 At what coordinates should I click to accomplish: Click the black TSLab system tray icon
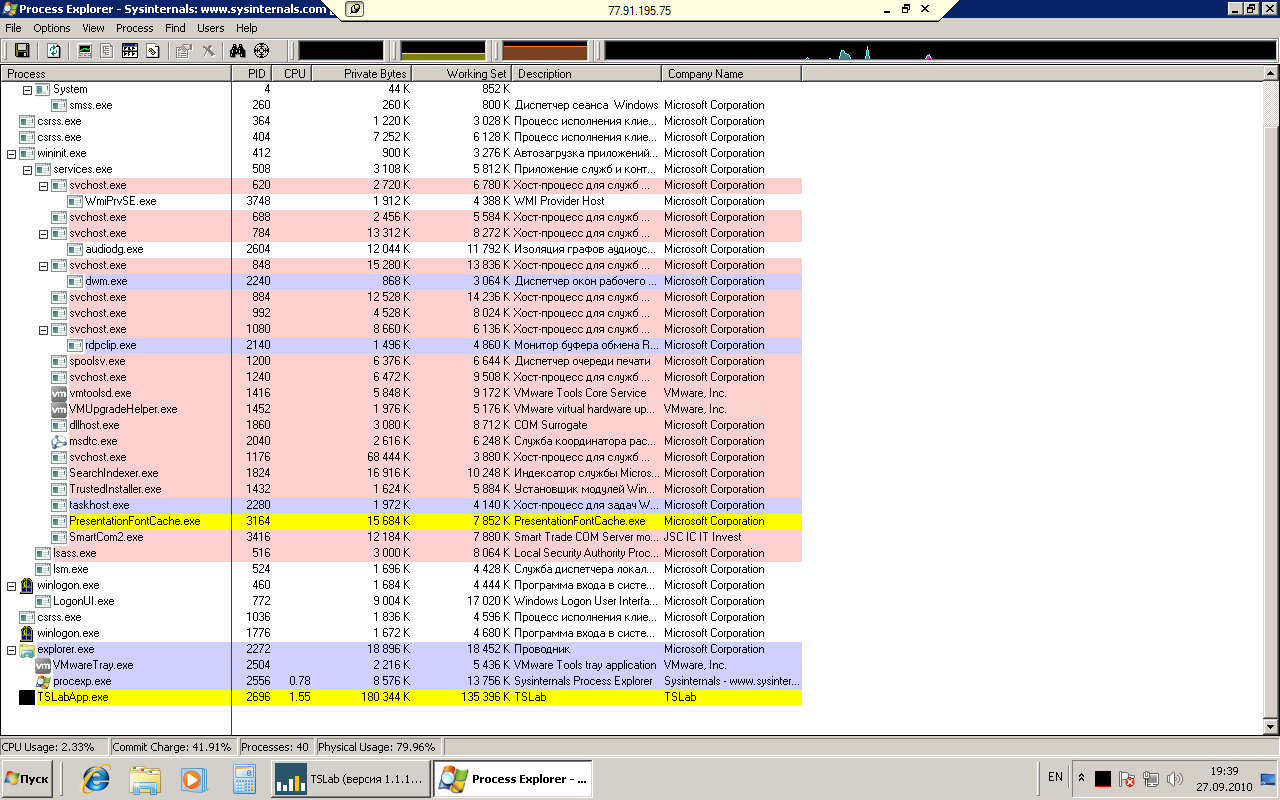[1103, 779]
